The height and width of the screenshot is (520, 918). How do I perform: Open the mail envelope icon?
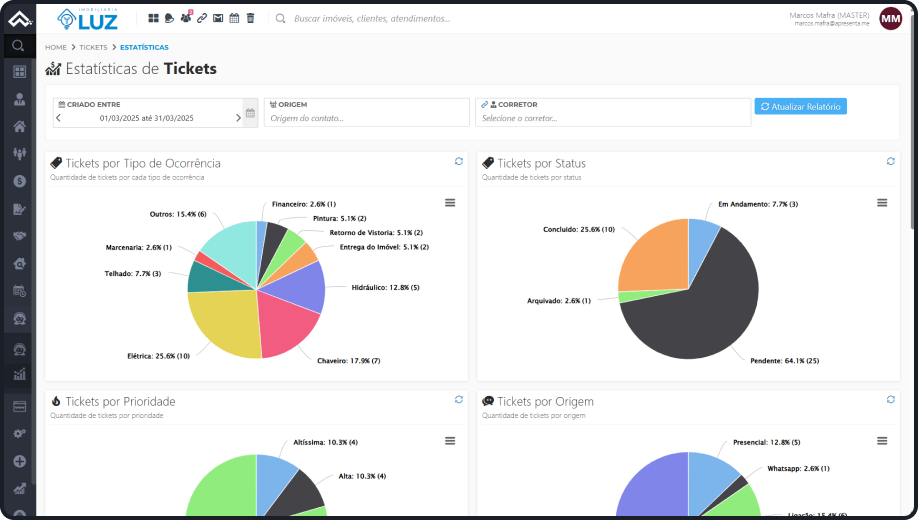[218, 18]
